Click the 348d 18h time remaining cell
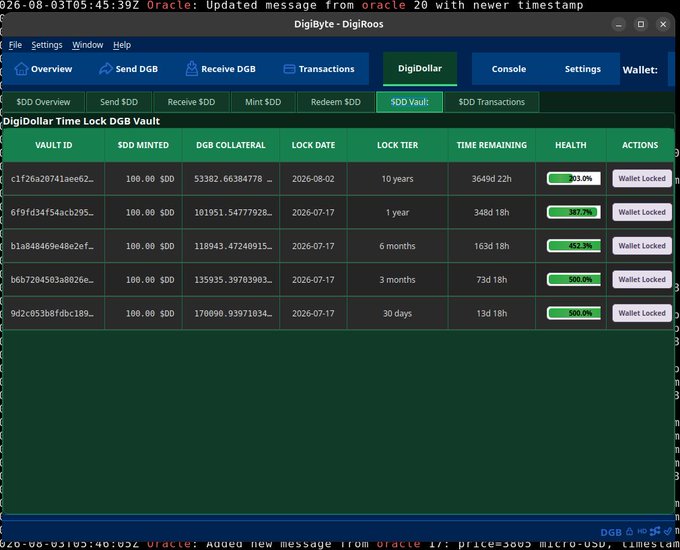 point(492,213)
